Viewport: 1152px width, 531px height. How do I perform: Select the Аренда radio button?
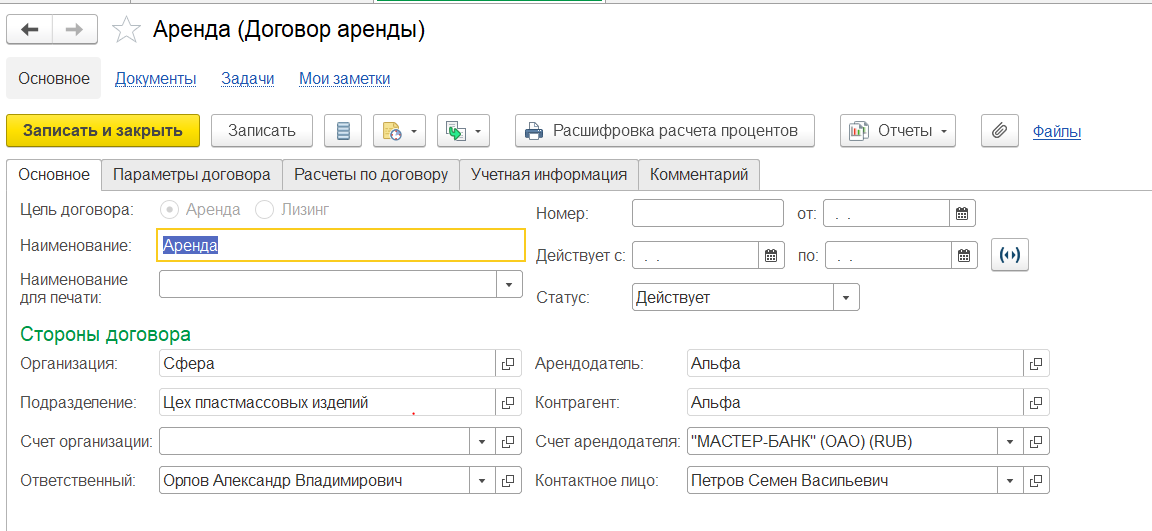(170, 210)
